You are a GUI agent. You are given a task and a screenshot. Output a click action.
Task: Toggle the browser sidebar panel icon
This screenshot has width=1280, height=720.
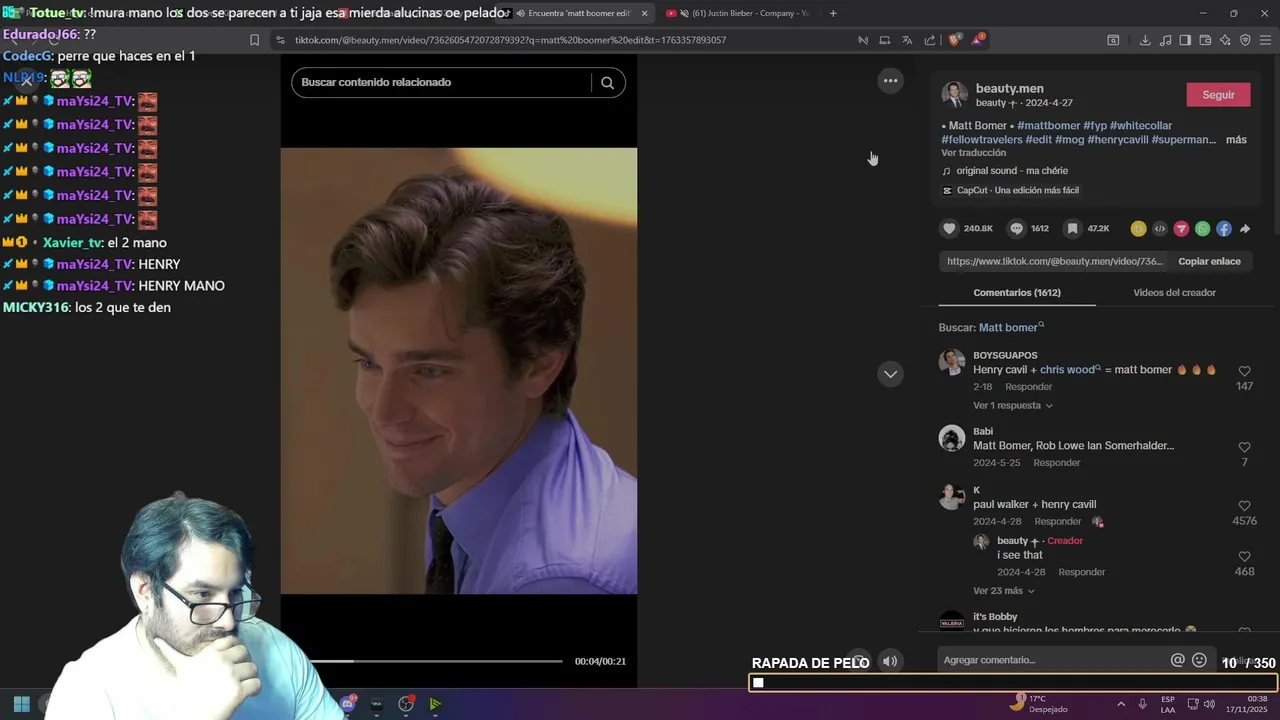tap(1185, 40)
